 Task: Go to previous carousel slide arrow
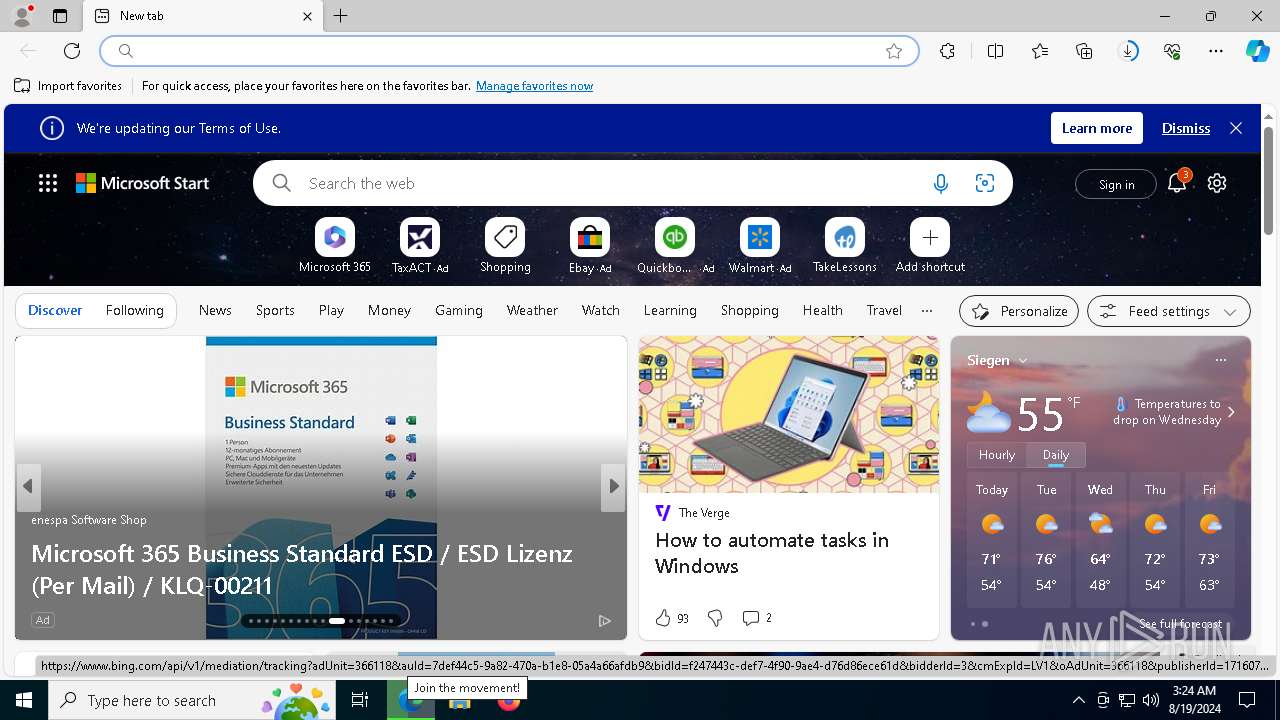pyautogui.click(x=28, y=486)
